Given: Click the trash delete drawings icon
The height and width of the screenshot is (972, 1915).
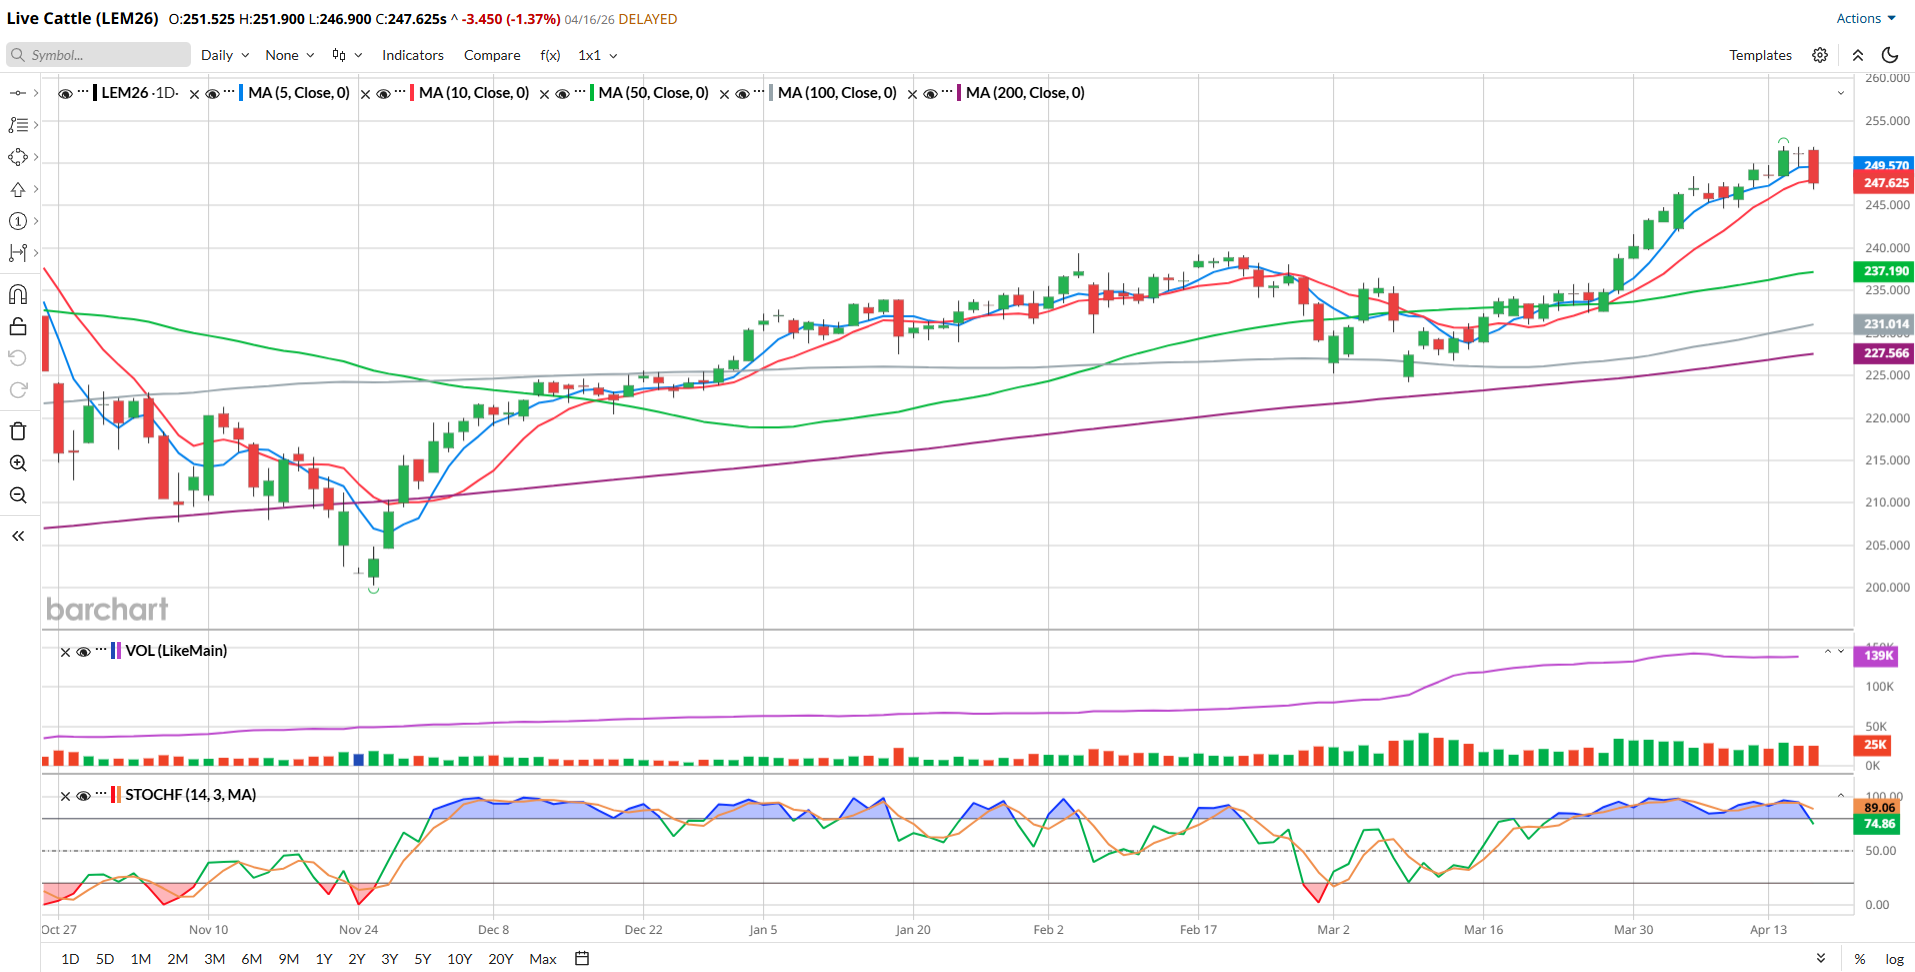Looking at the screenshot, I should (18, 431).
